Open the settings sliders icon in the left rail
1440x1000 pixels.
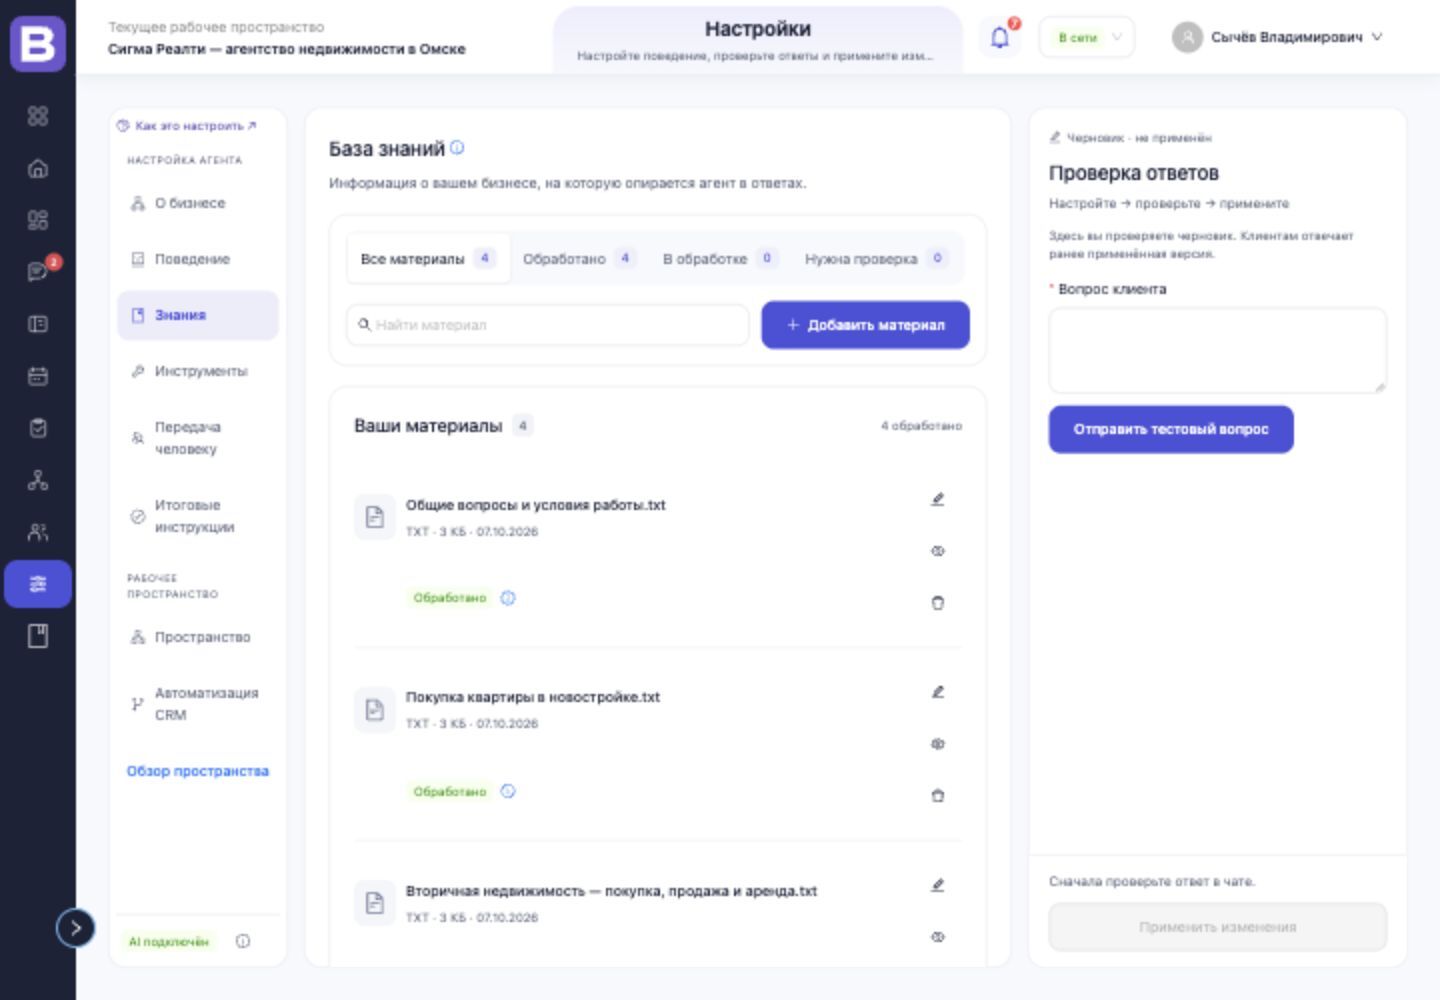click(x=38, y=584)
